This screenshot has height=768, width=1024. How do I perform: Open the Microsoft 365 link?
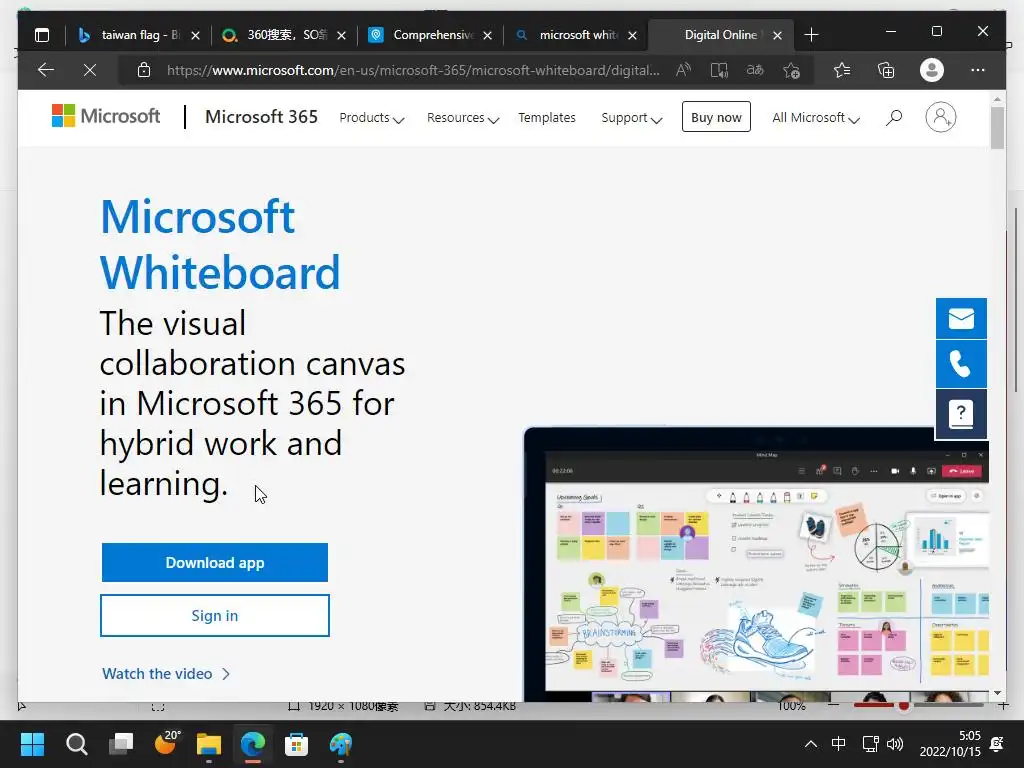pyautogui.click(x=261, y=116)
